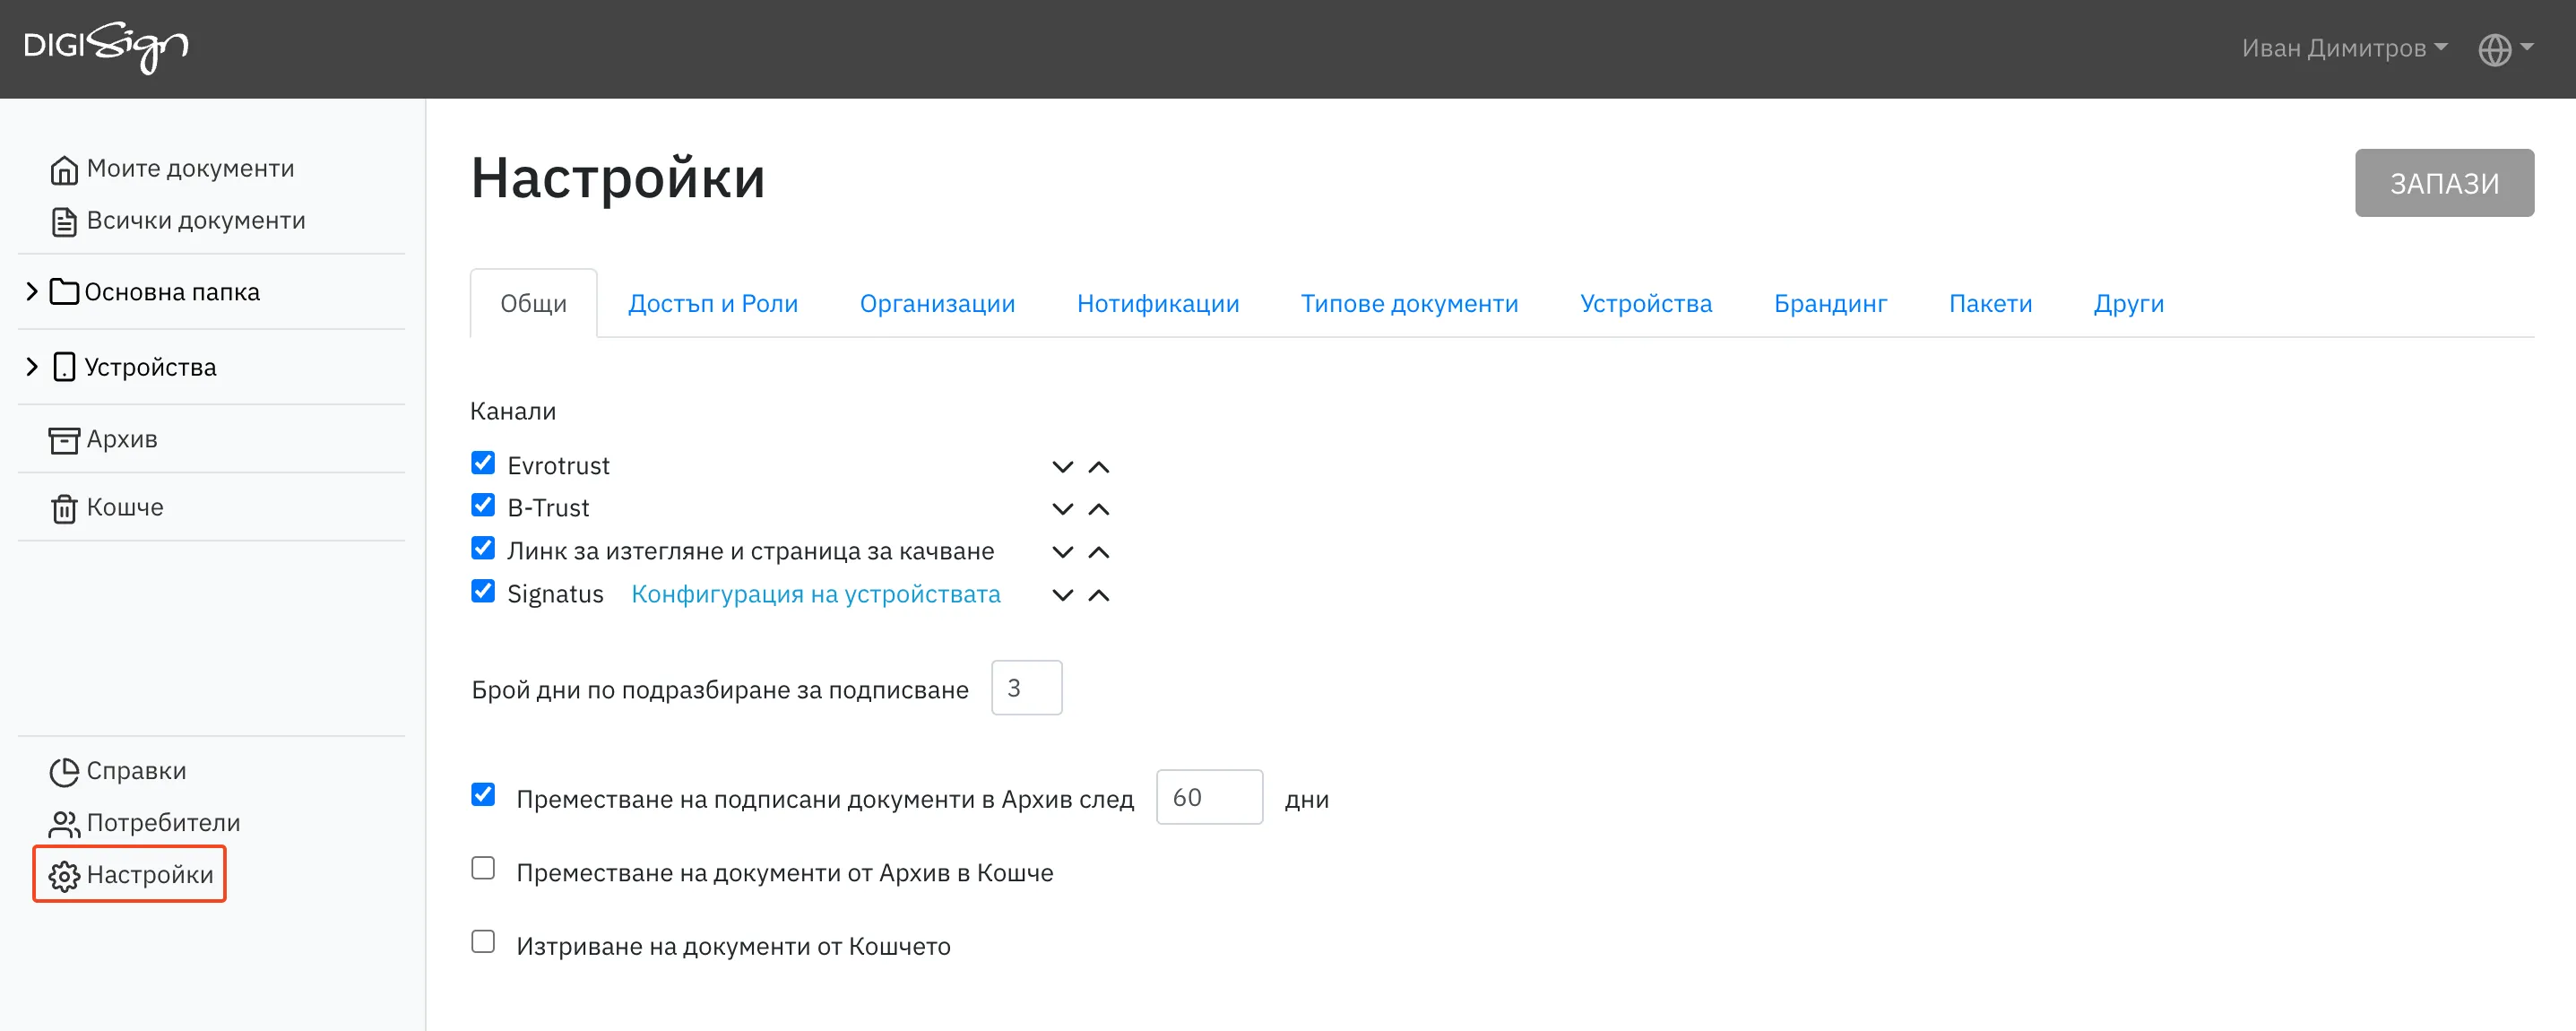Switch to Типове документи tab
This screenshot has width=2576, height=1031.
coord(1409,303)
